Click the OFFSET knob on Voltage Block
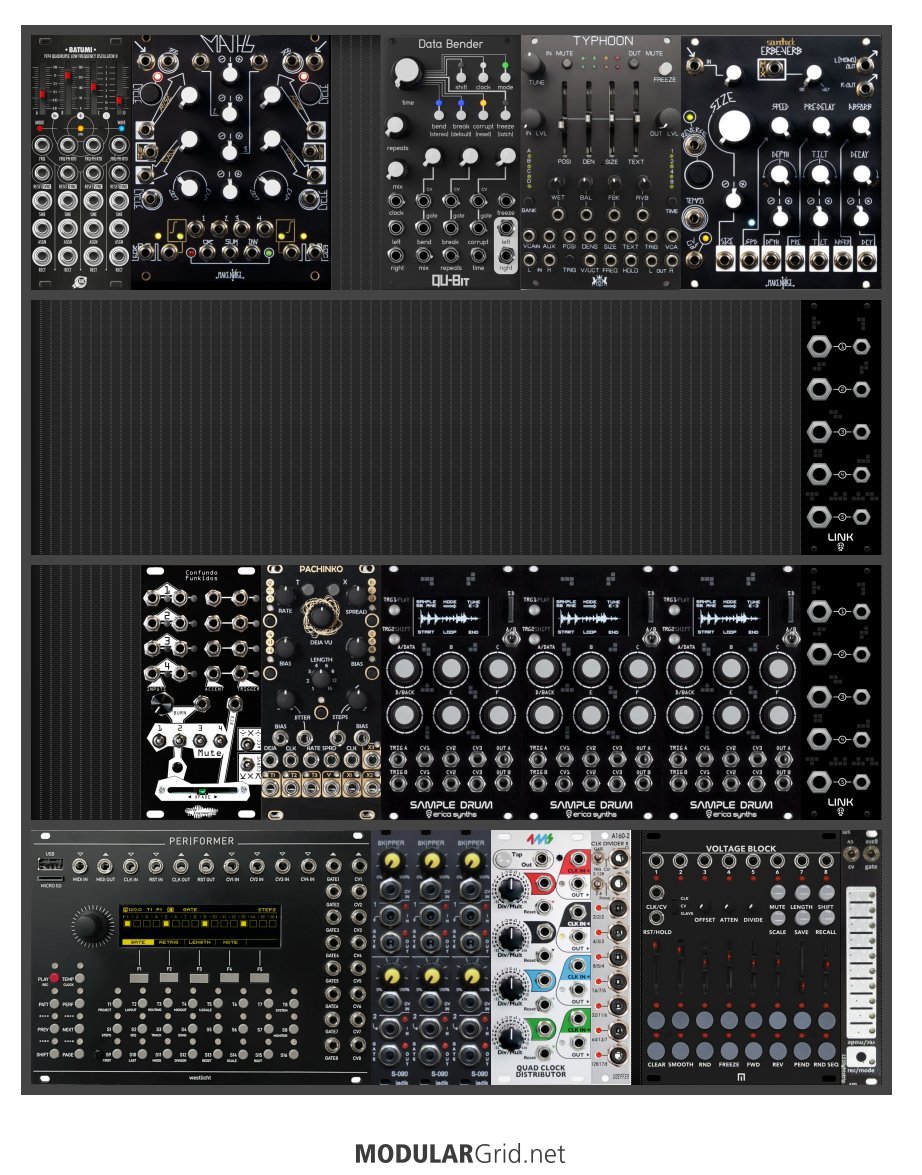Image resolution: width=922 pixels, height=1175 pixels. (705, 907)
